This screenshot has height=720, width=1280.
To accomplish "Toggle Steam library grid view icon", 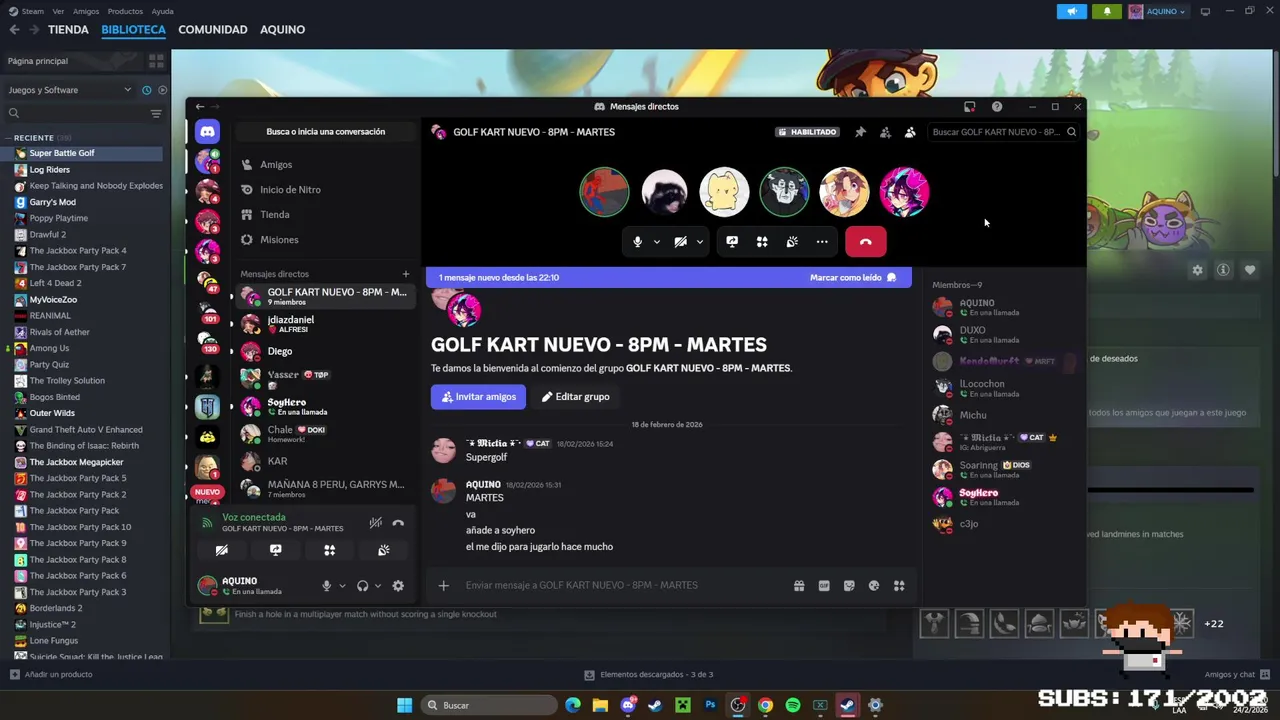I will pos(156,61).
